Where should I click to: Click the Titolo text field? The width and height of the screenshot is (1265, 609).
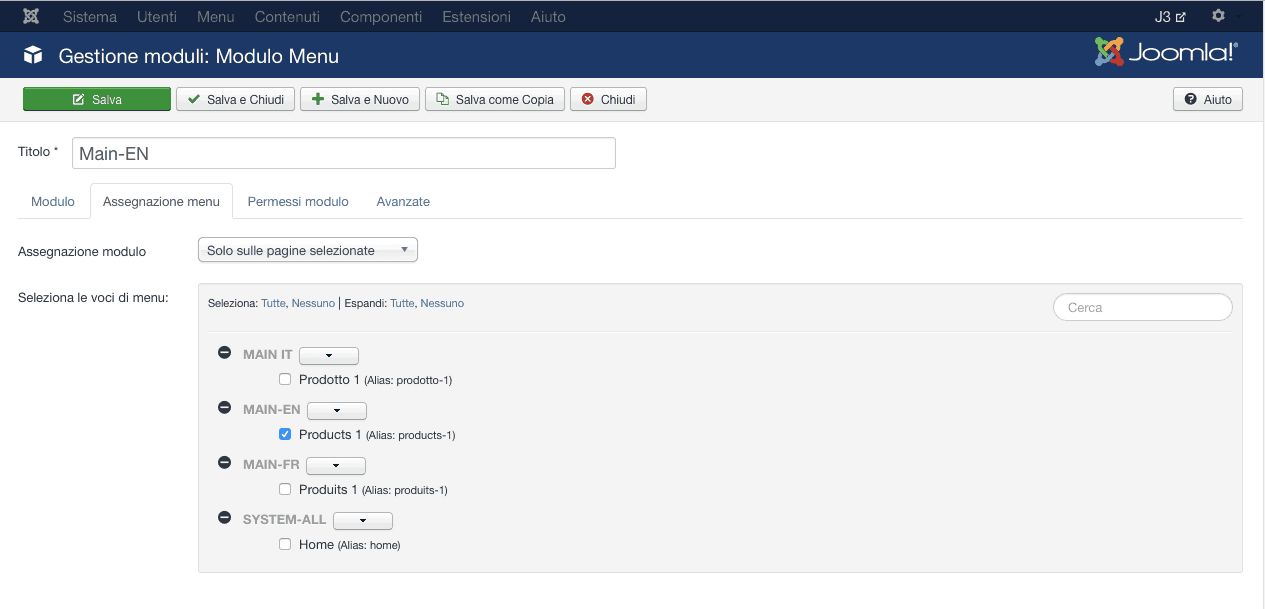343,153
